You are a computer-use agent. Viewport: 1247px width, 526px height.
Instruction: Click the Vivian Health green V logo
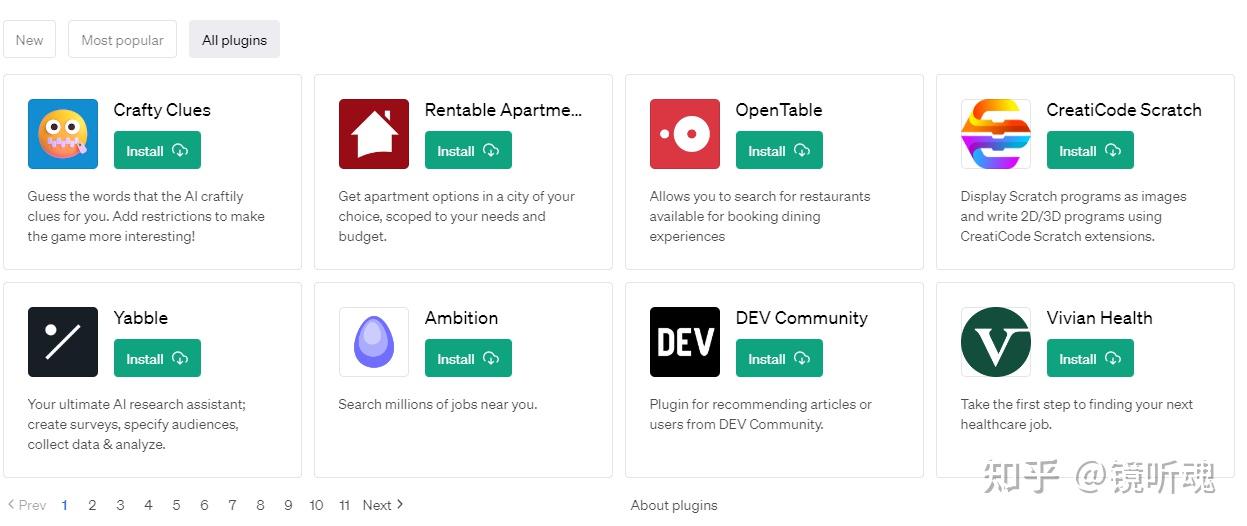point(996,342)
